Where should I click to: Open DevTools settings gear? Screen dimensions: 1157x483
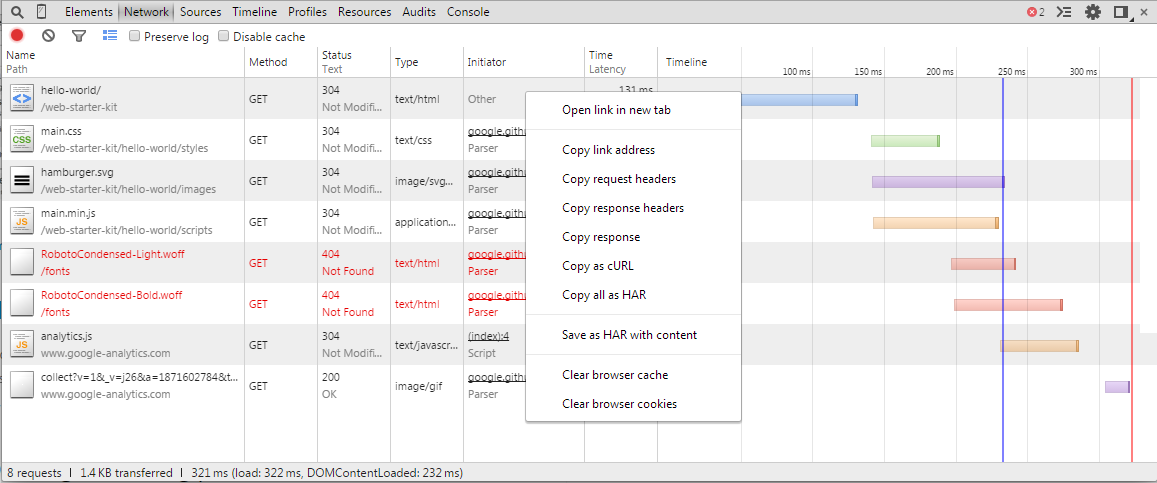tap(1093, 12)
